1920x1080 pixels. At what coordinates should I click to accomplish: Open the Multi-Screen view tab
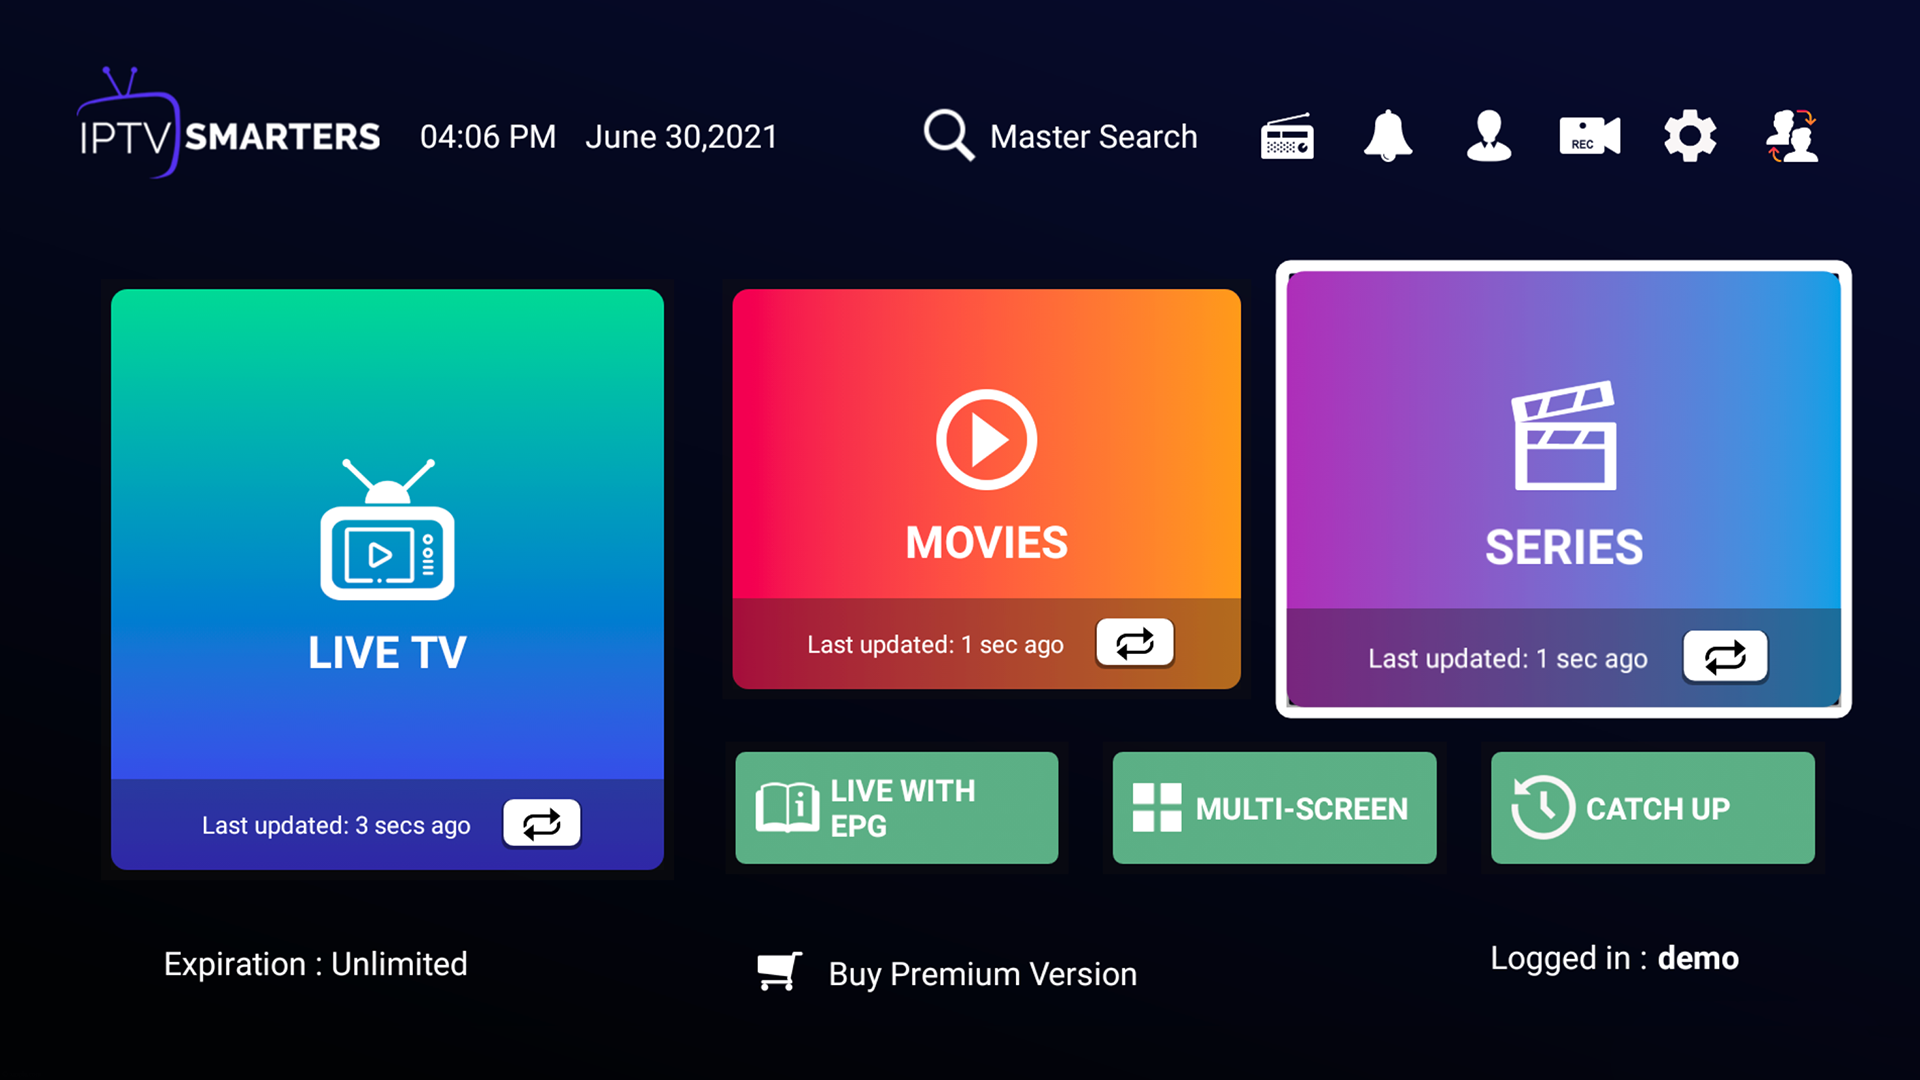click(x=1275, y=807)
